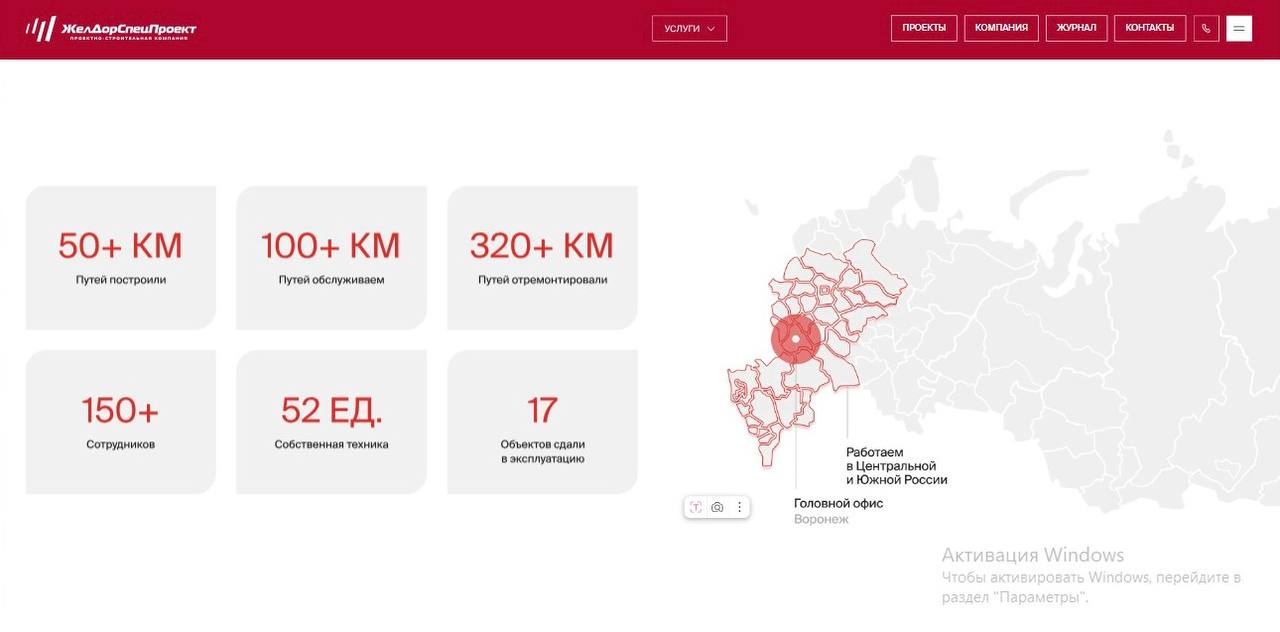Click the 150+ Сотрудников card
1280x632 pixels.
point(121,422)
